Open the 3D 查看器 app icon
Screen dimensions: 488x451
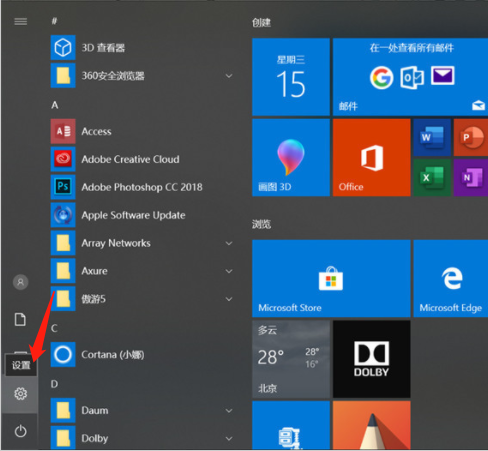point(63,48)
